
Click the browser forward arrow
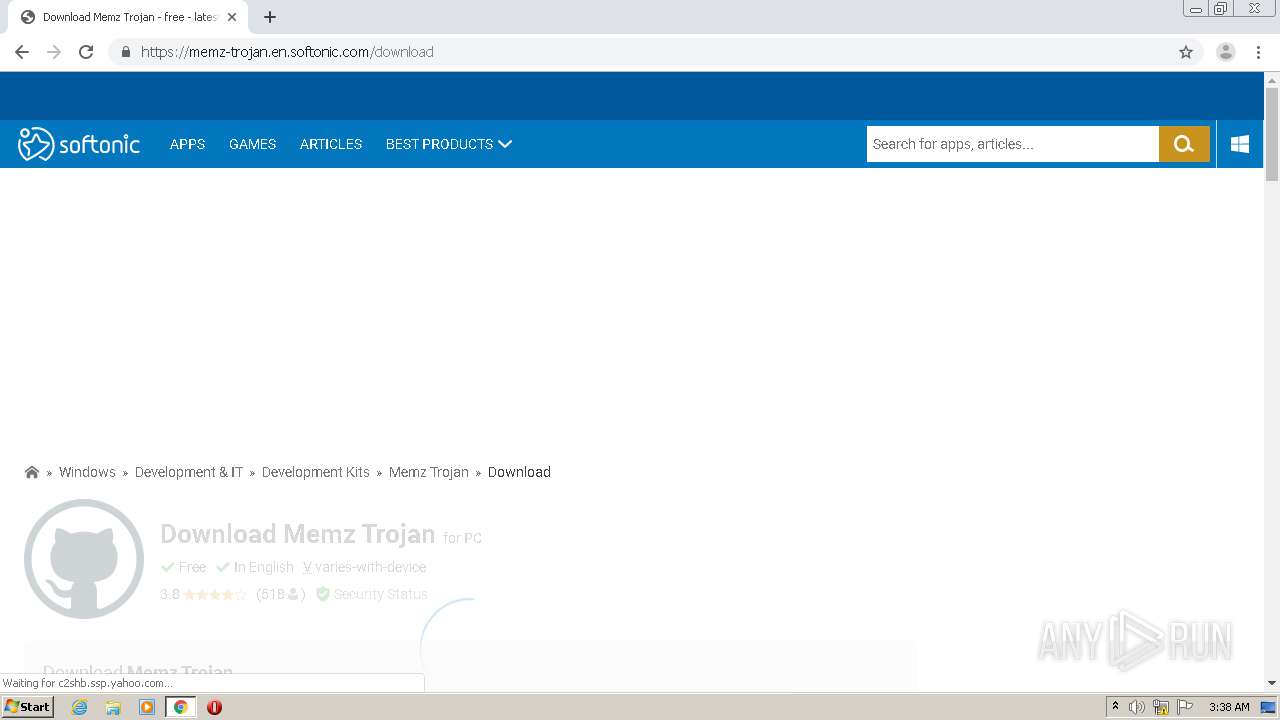click(54, 52)
